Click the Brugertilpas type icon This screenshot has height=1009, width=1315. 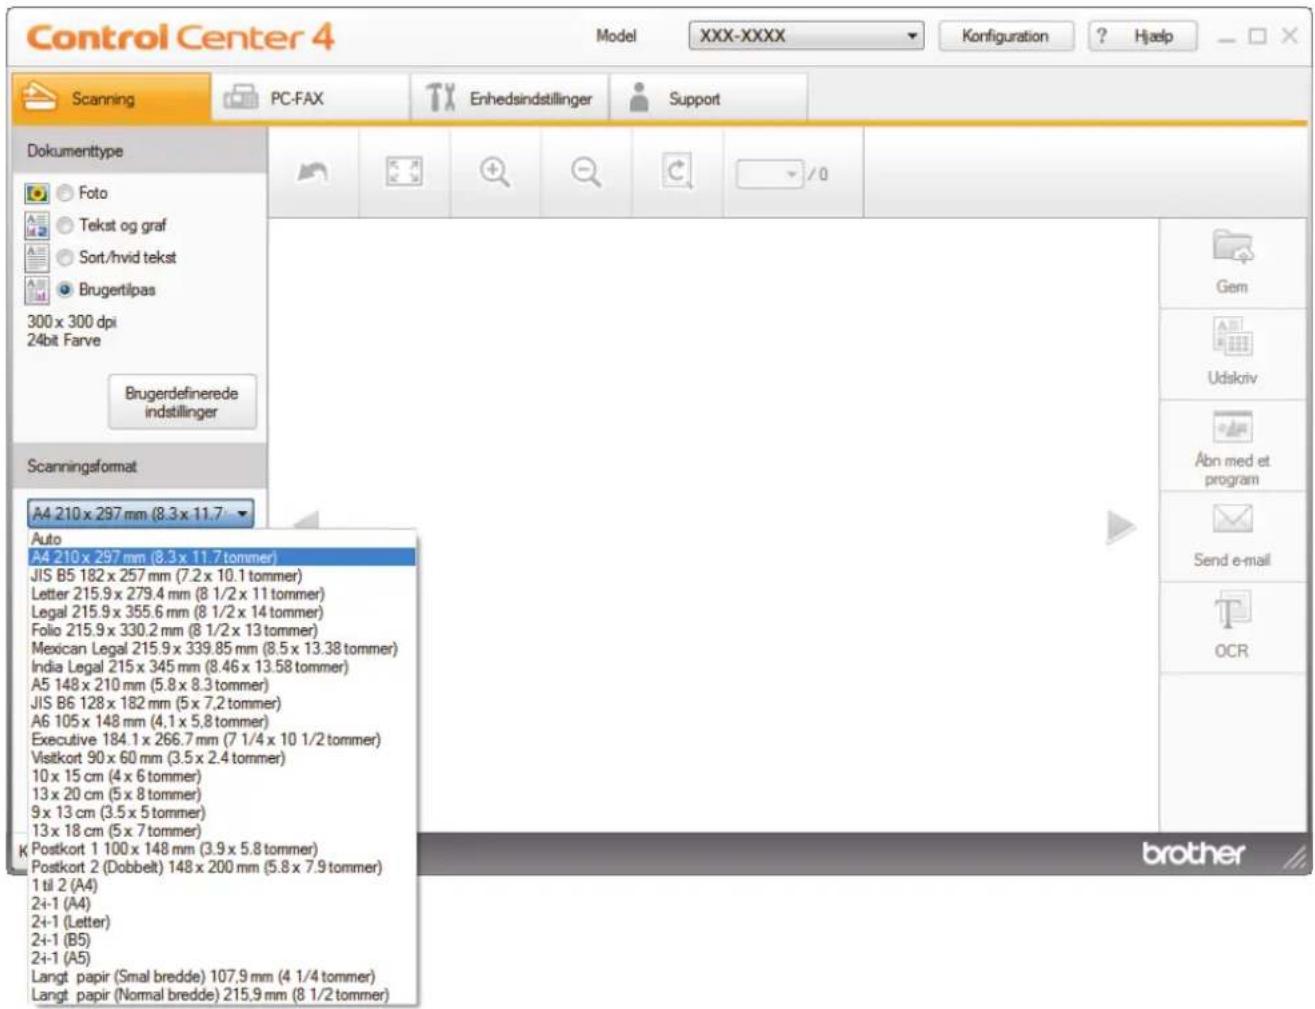click(x=37, y=290)
